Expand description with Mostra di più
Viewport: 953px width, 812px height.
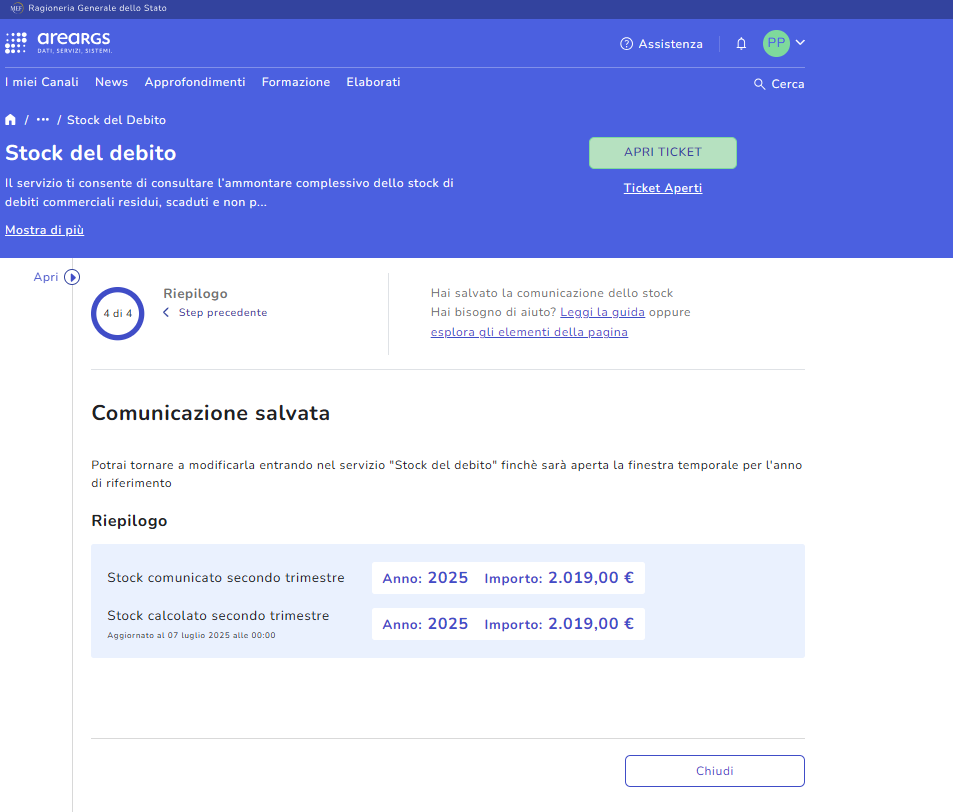(44, 230)
